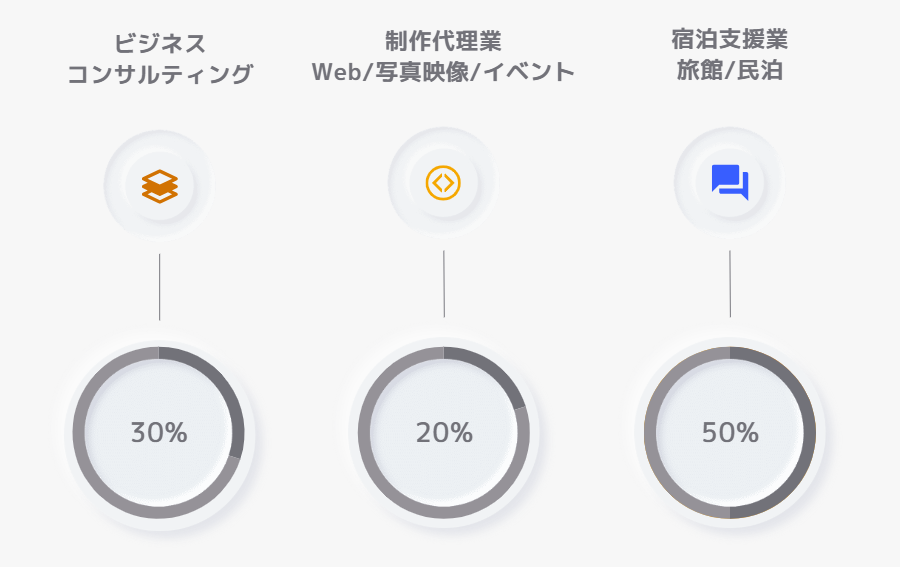Click the Web/写真映像/イベント subtitle
This screenshot has width=900, height=567.
[x=443, y=72]
